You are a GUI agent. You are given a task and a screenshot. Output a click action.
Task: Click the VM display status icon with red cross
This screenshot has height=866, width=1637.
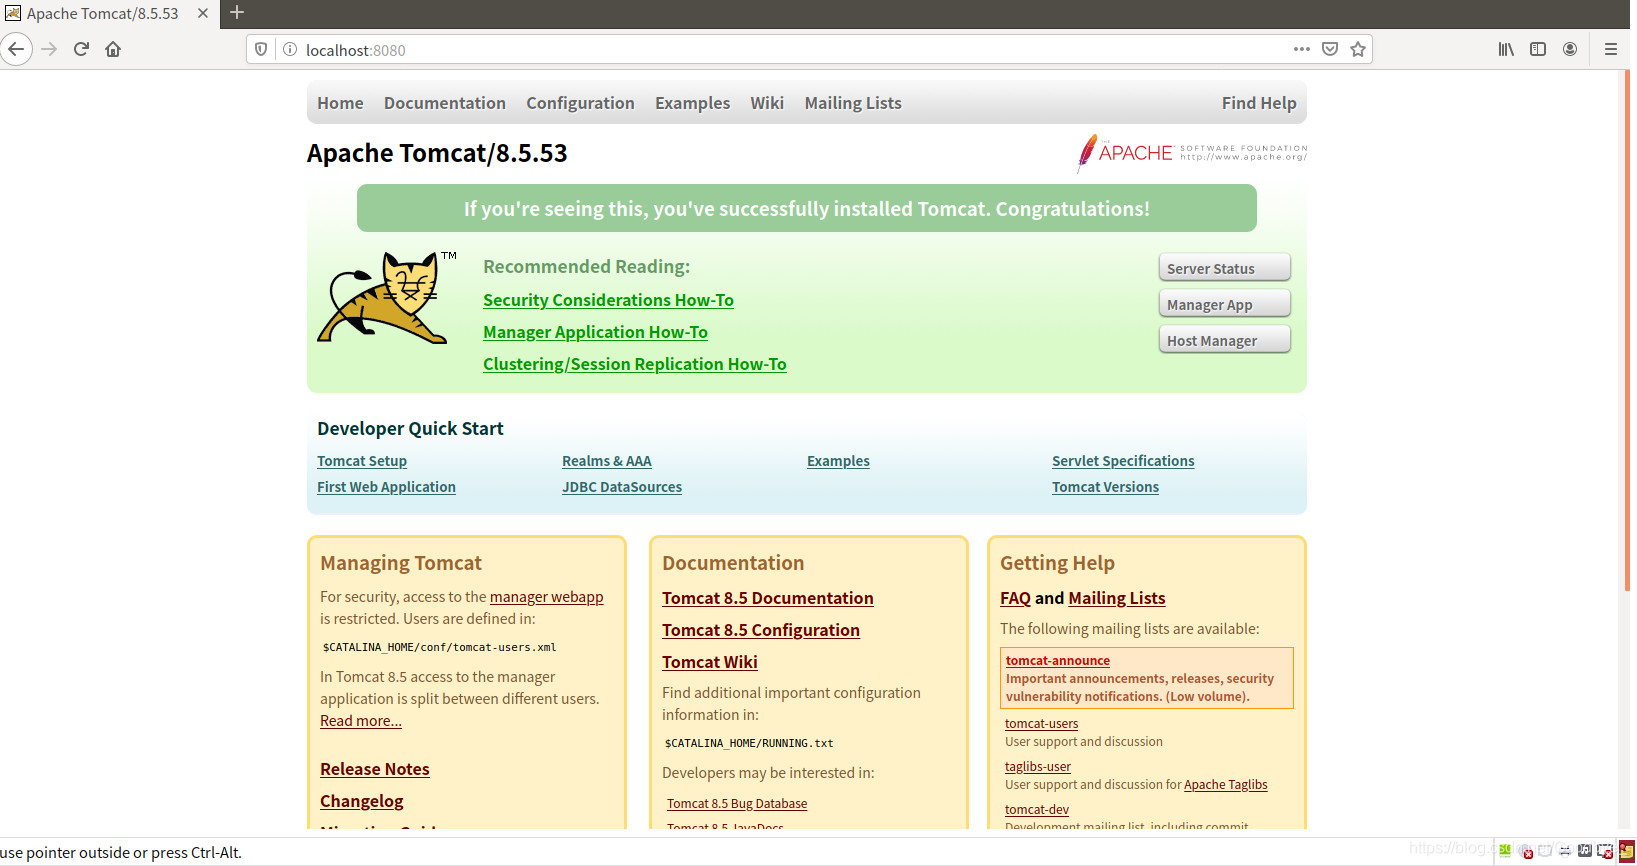tap(1605, 851)
